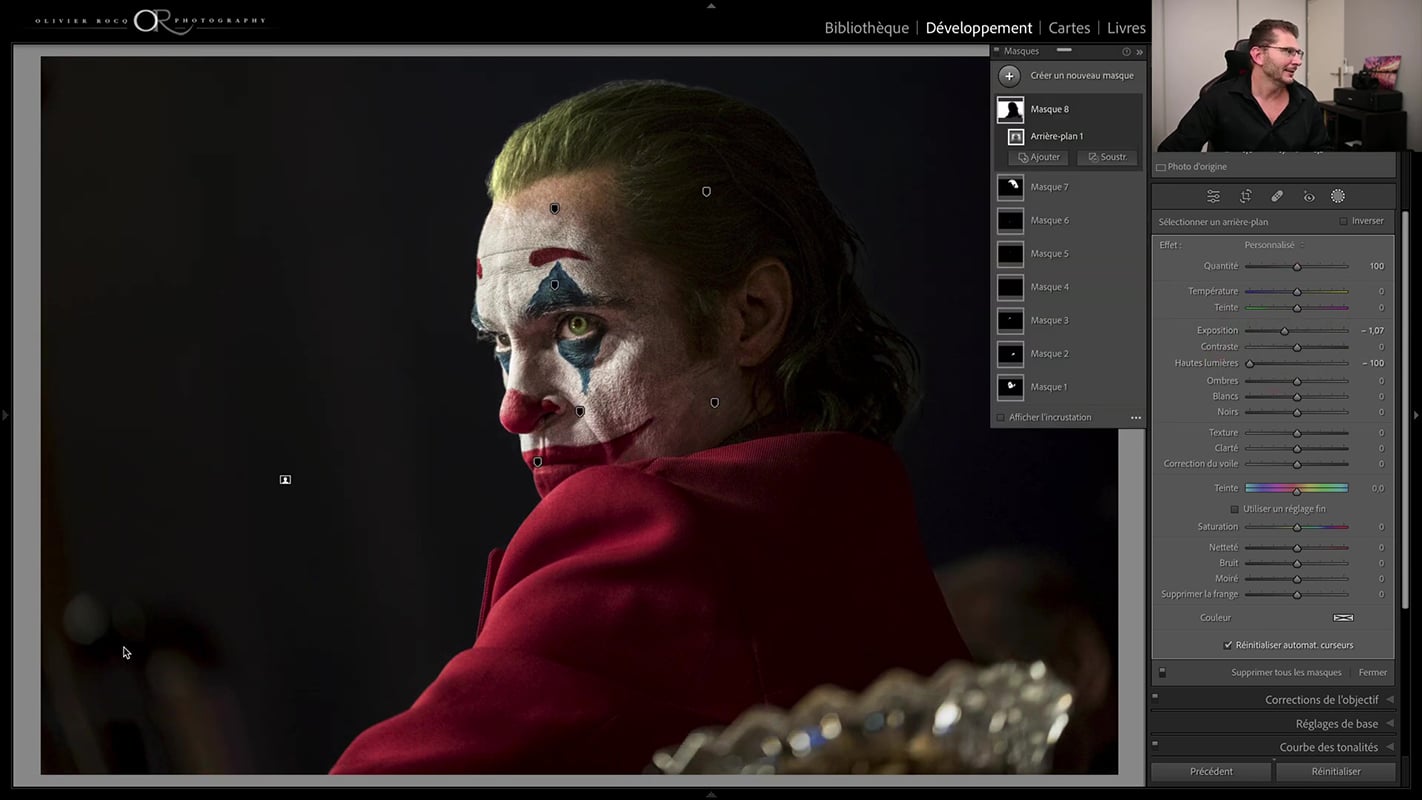
Task: Select the mask pin in the dark hair
Action: click(706, 191)
